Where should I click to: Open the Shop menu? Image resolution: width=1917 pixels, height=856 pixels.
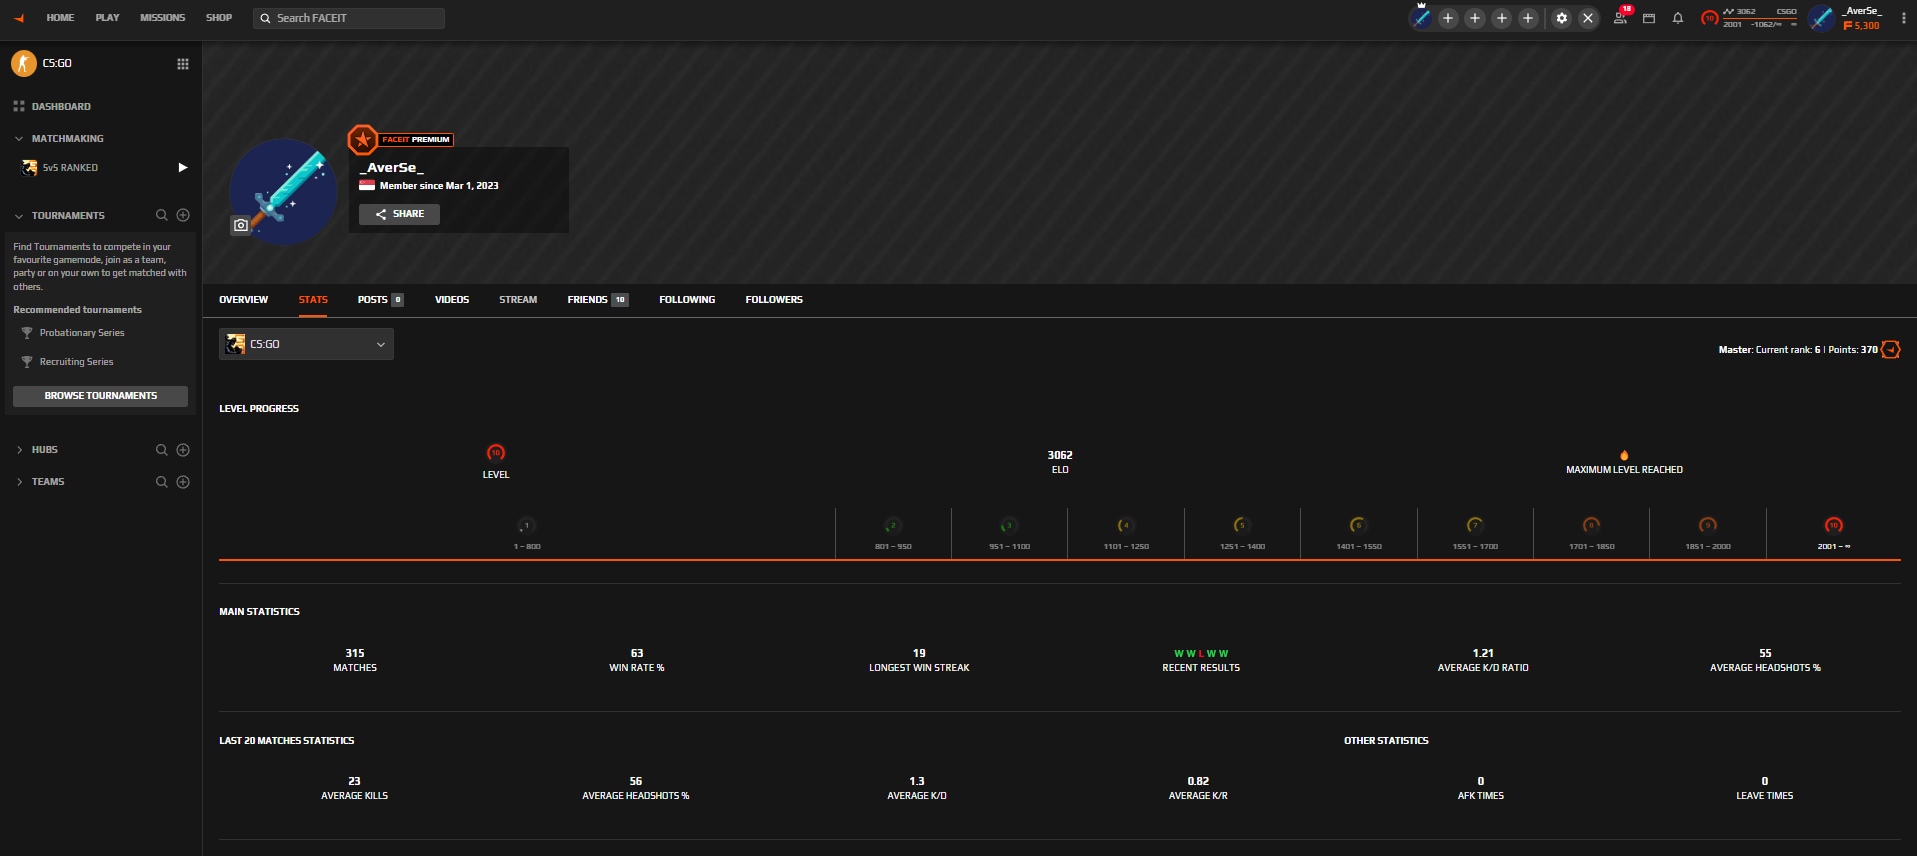(219, 18)
